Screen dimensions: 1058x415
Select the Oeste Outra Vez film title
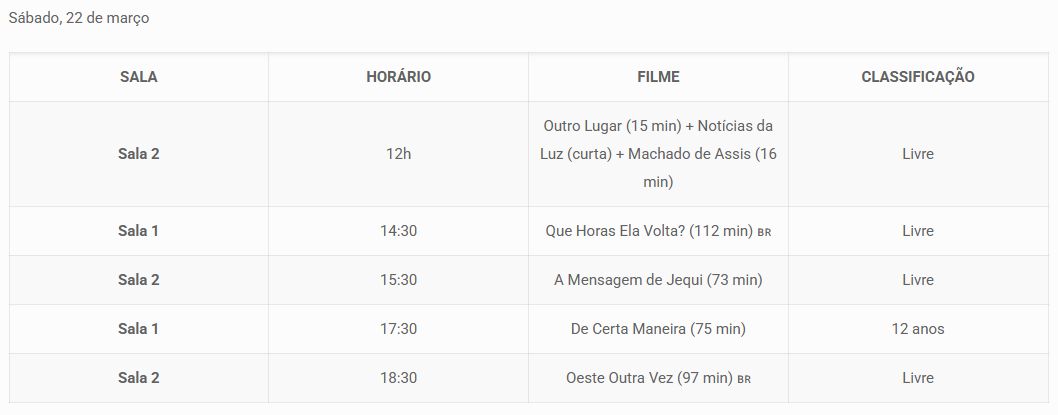(650, 378)
